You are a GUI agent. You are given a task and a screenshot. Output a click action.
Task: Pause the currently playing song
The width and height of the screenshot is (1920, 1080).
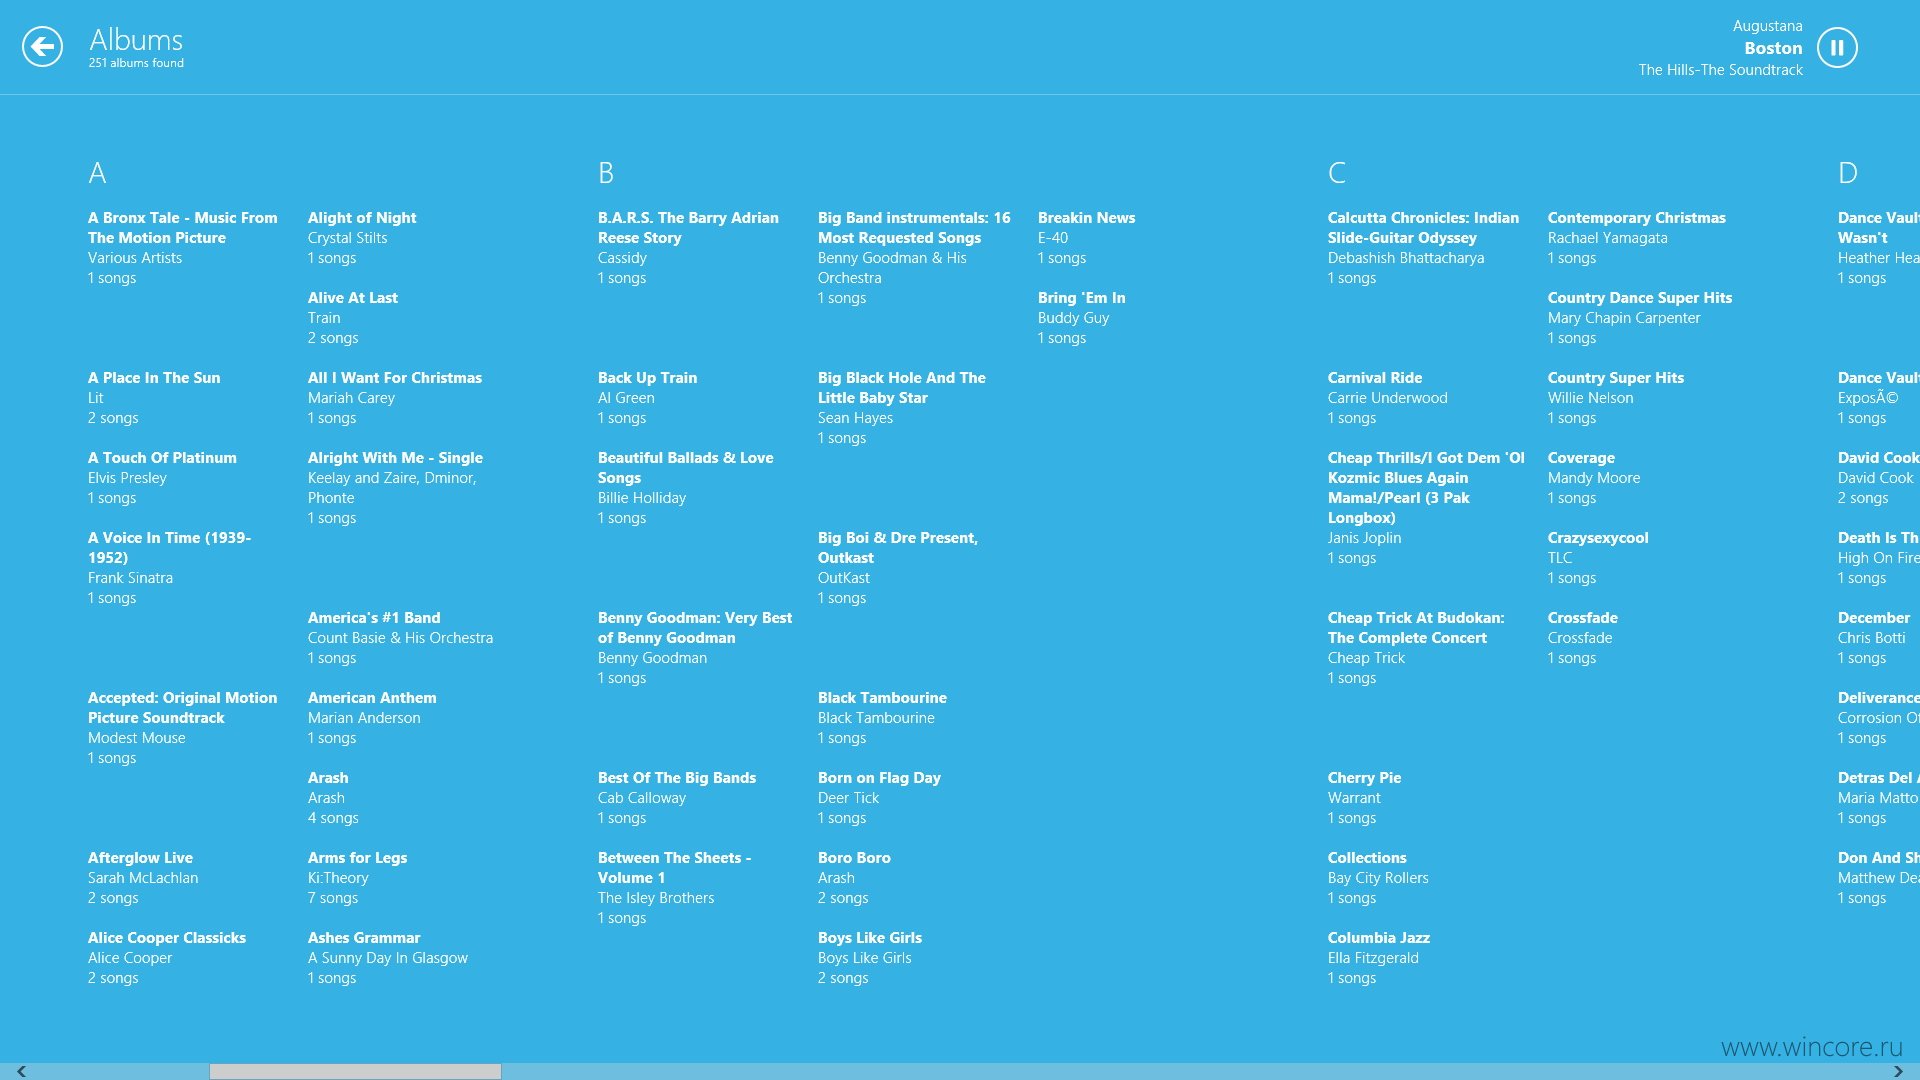(x=1837, y=47)
